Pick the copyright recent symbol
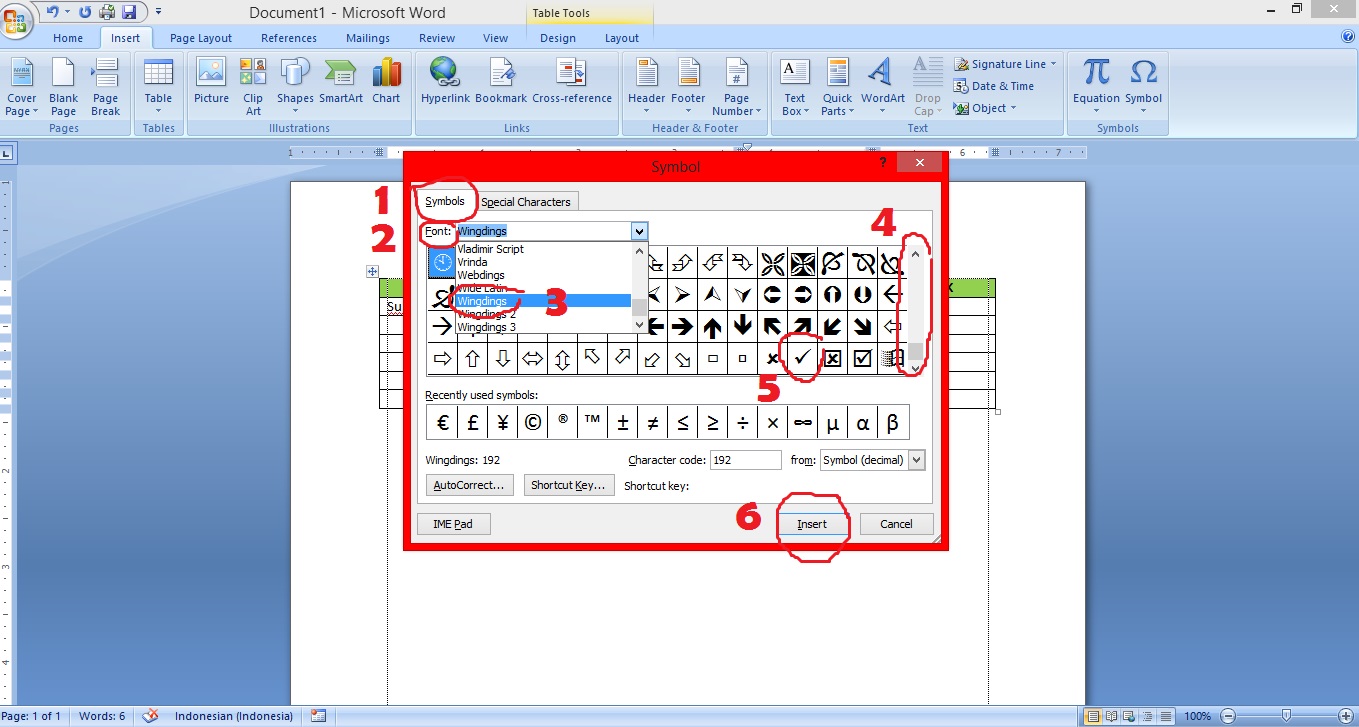The width and height of the screenshot is (1359, 727). tap(532, 422)
